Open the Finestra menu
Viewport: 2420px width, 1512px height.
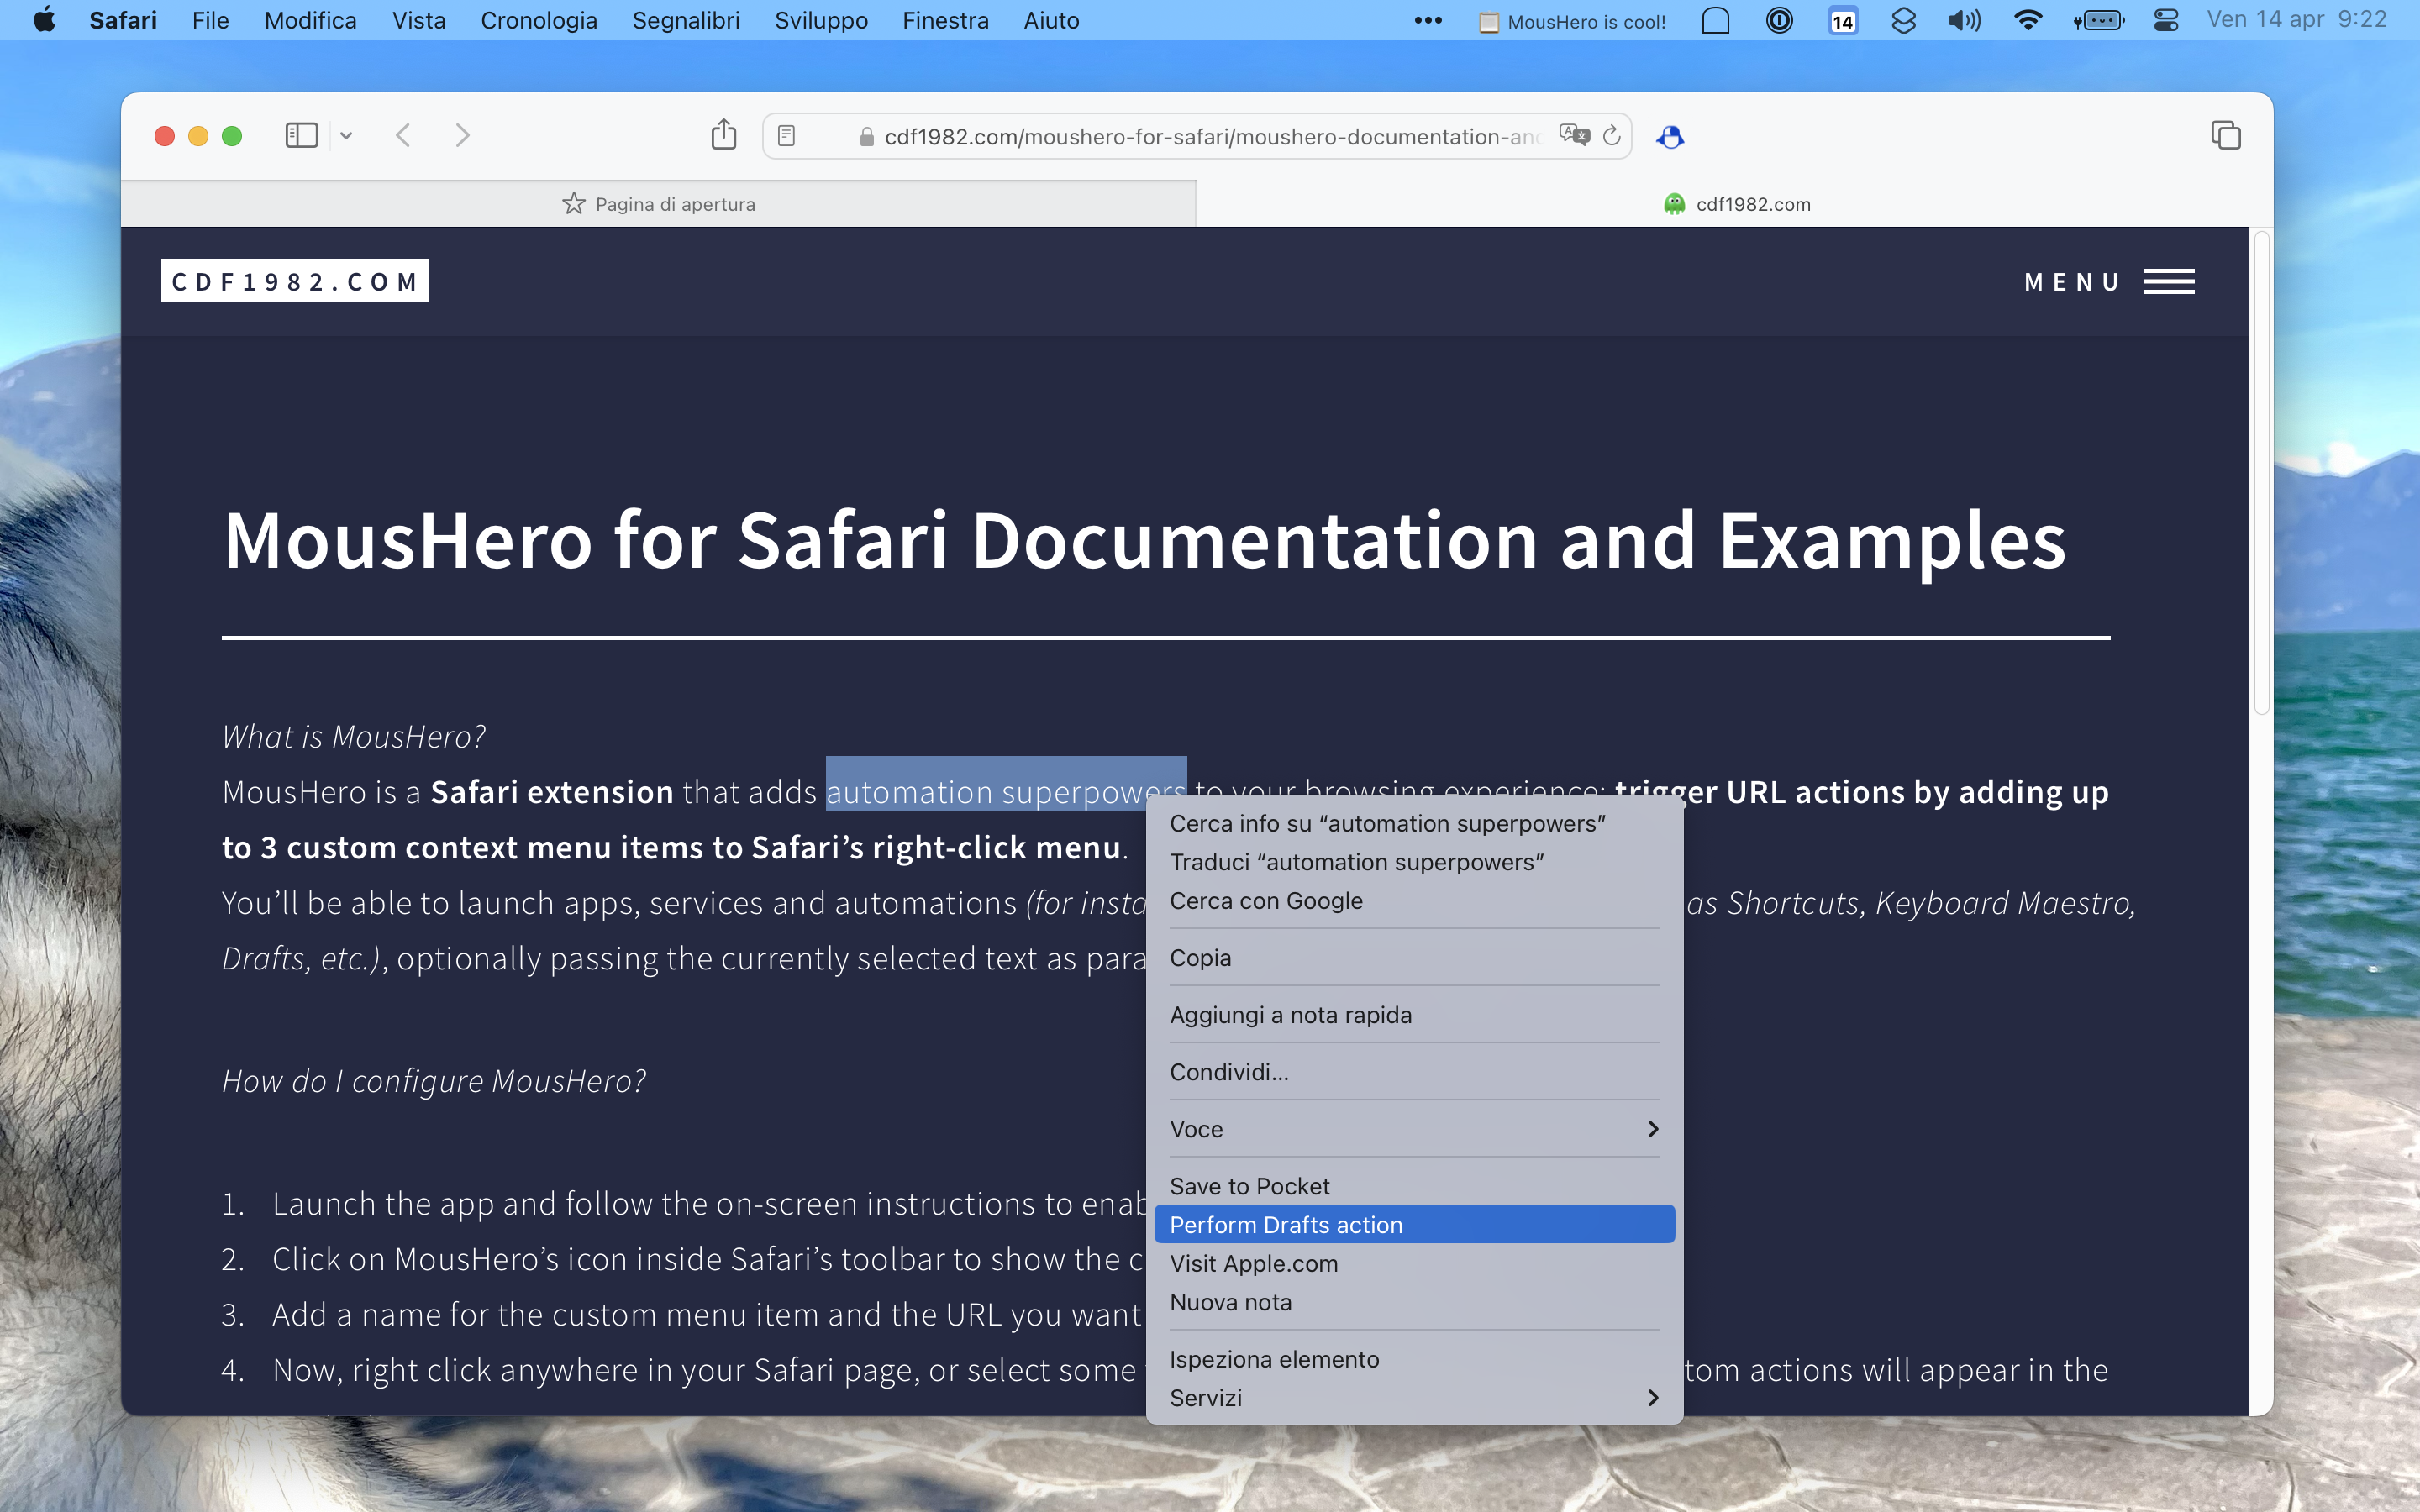[945, 20]
